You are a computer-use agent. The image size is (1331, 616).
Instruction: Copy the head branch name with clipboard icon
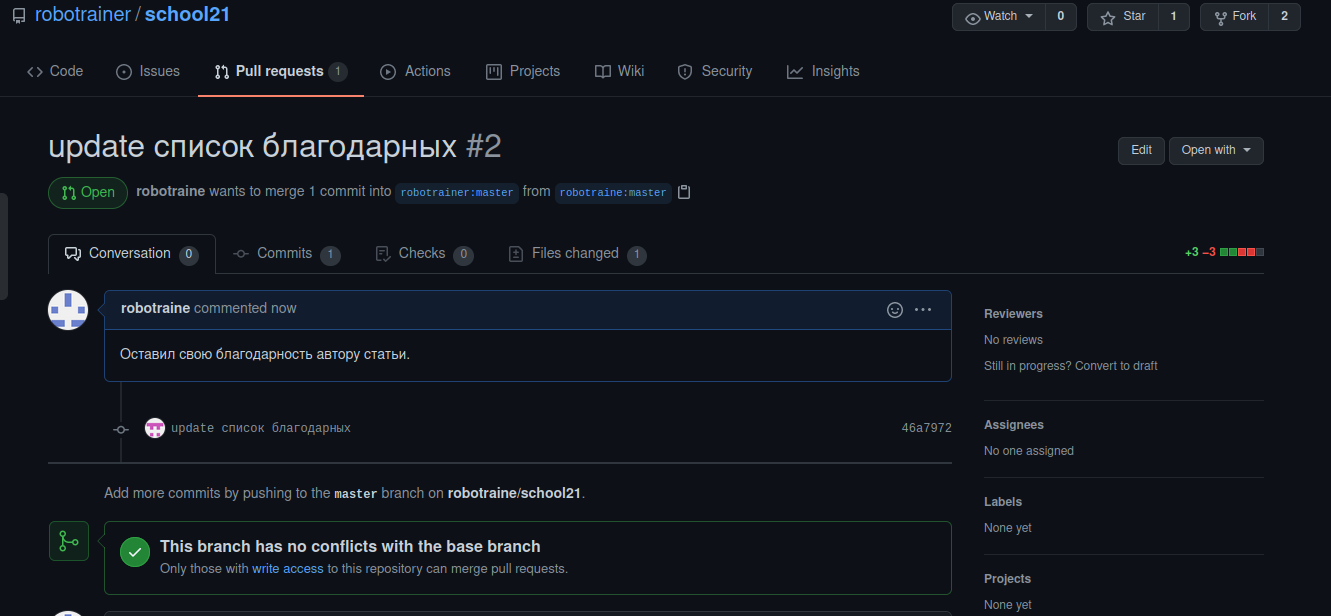[684, 192]
